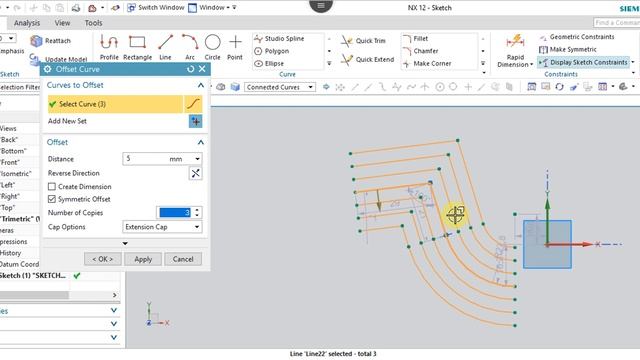Click the Number of Copies spinner arrows
640x360 pixels.
point(197,213)
